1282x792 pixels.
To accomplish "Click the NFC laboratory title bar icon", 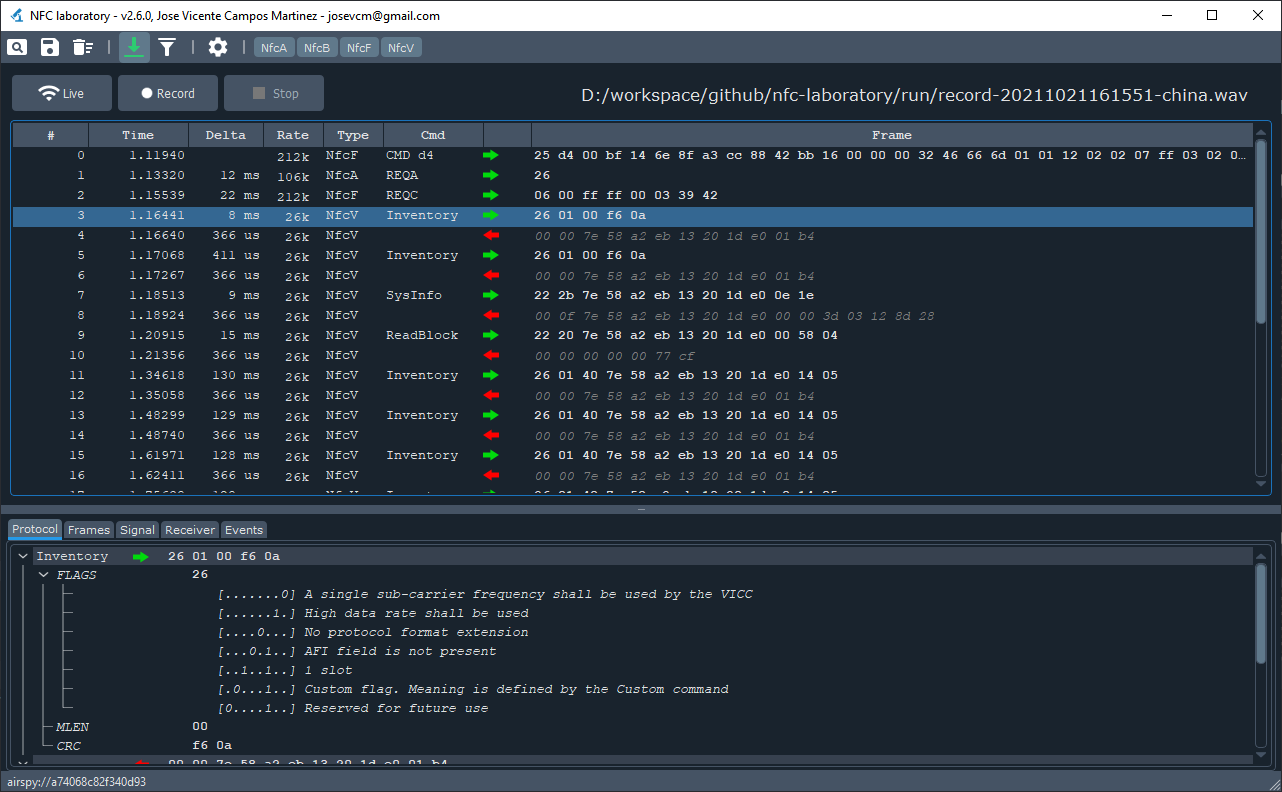I will [16, 15].
